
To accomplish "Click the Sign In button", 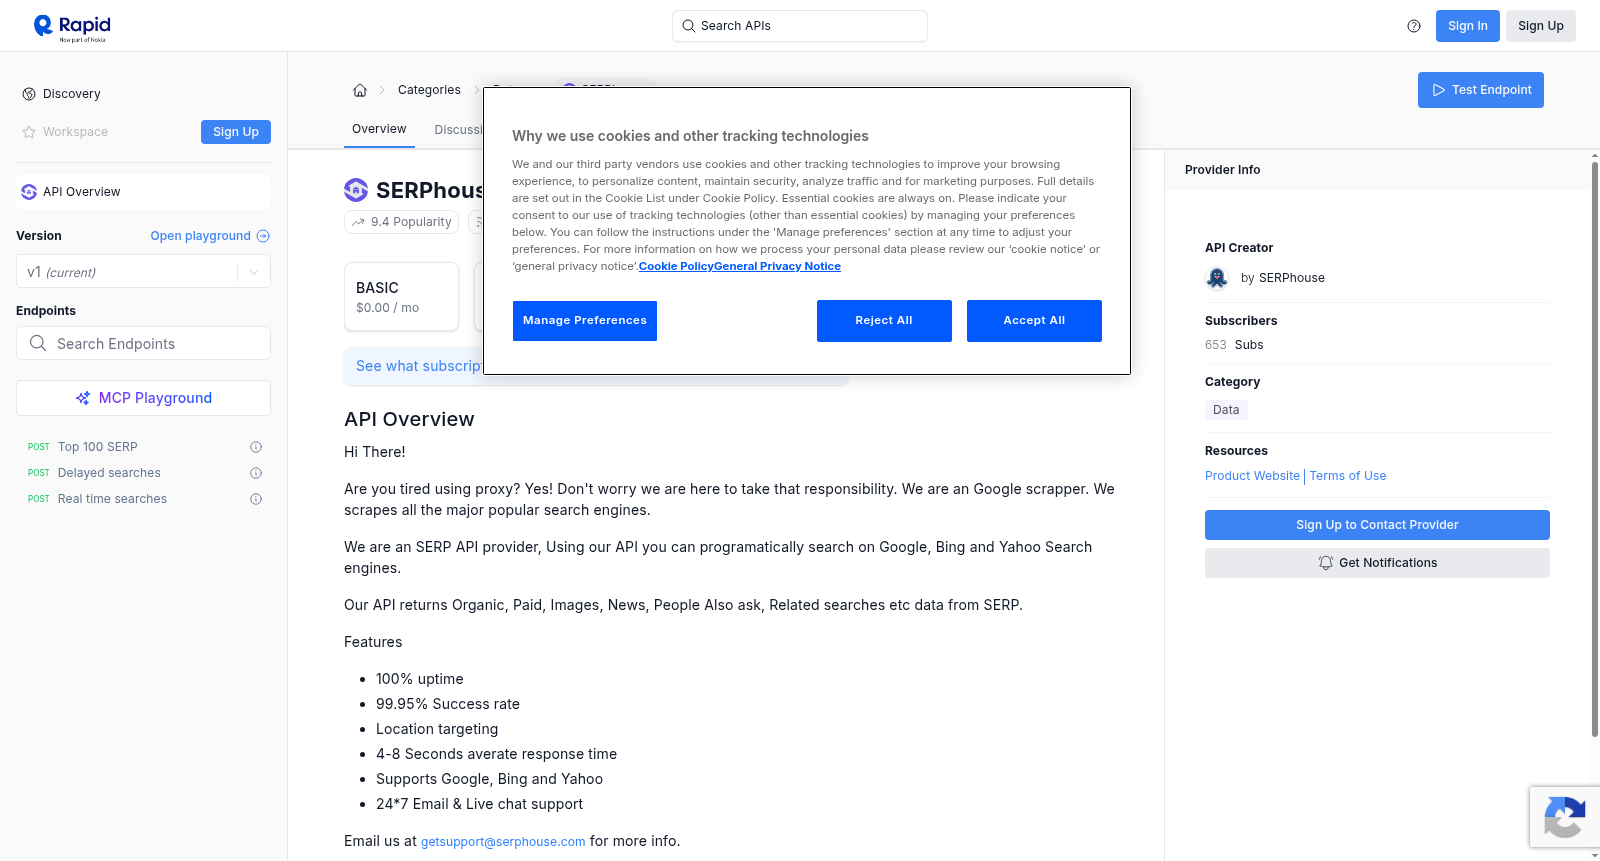I will pyautogui.click(x=1467, y=26).
